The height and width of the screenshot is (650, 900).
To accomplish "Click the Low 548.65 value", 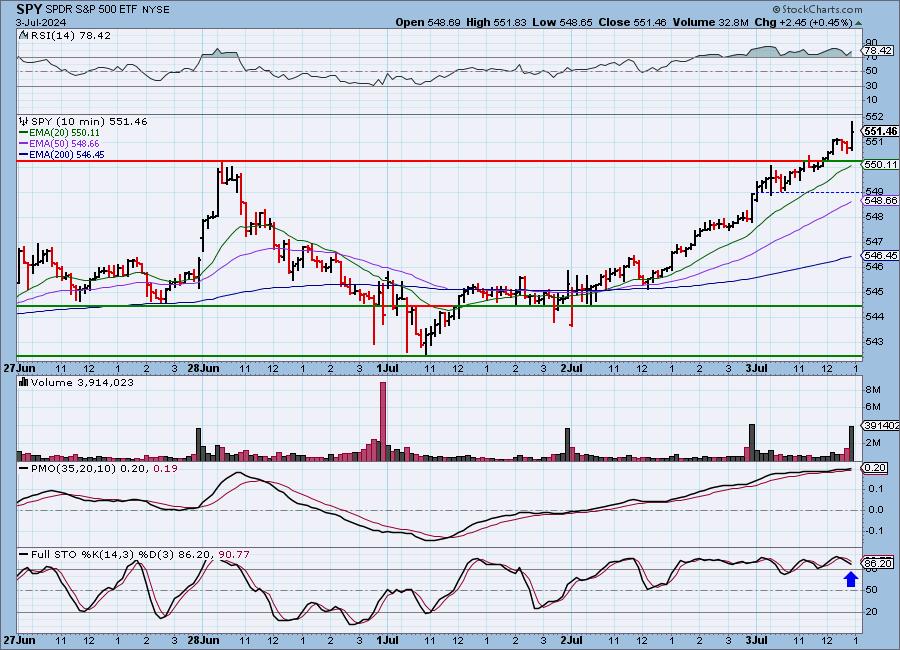I will click(562, 22).
